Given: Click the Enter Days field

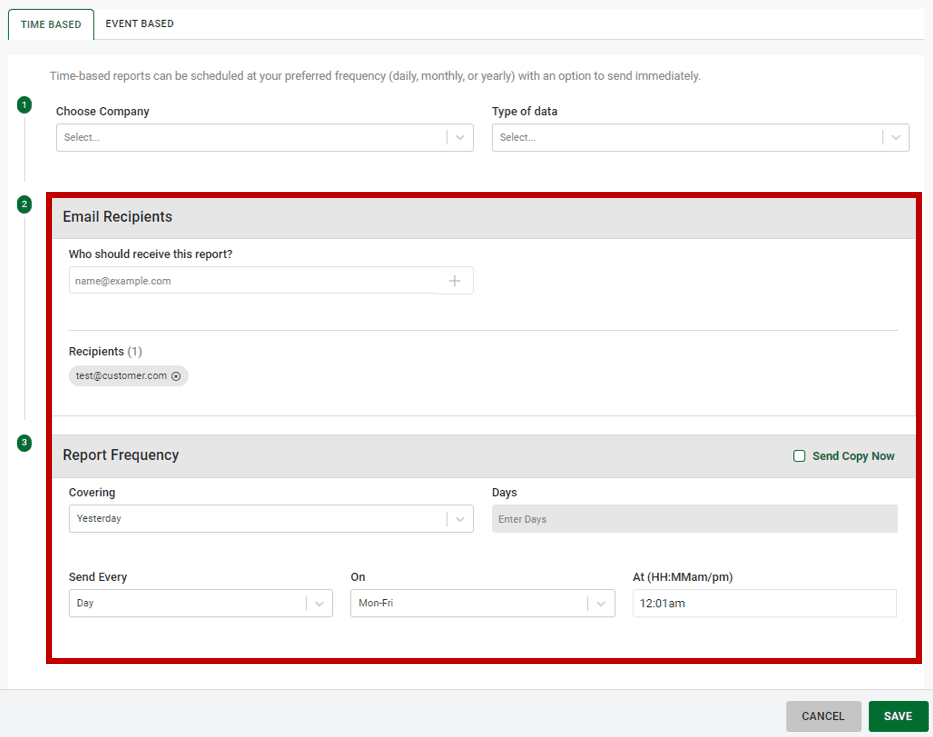Looking at the screenshot, I should click(694, 518).
